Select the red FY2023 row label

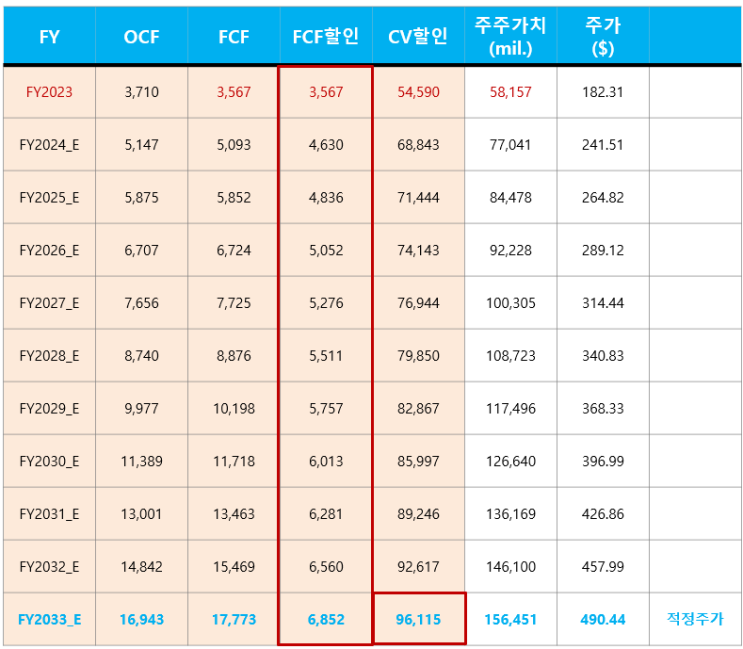point(49,92)
